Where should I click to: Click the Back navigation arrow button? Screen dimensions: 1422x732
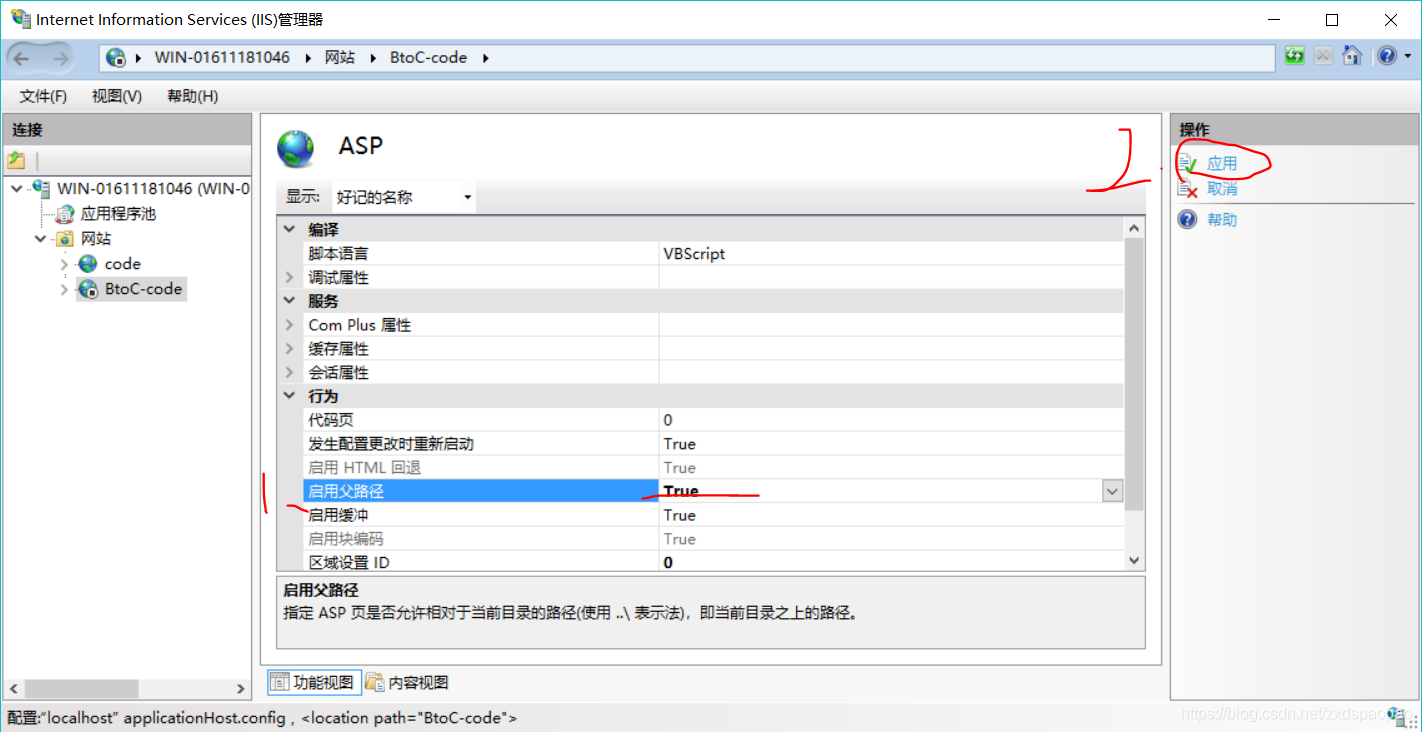[x=22, y=58]
